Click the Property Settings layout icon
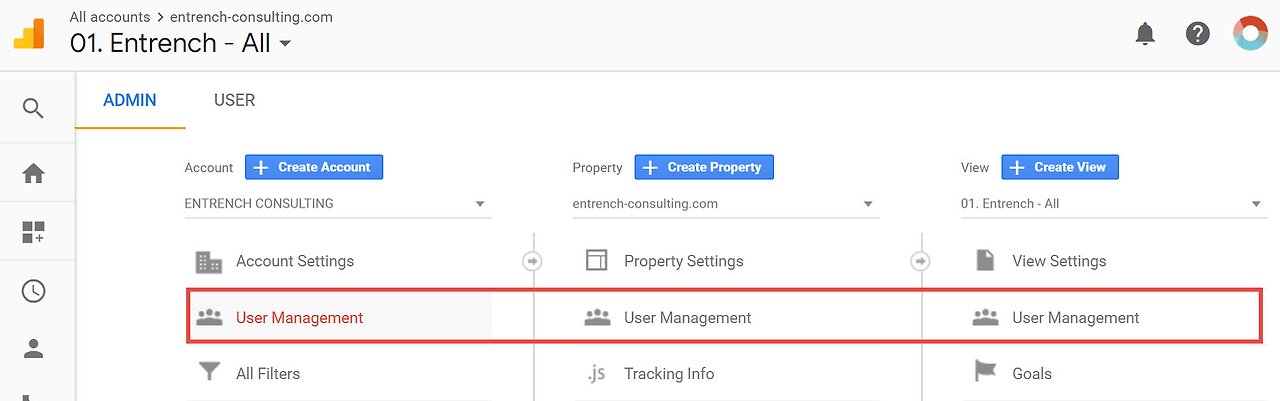Image resolution: width=1280 pixels, height=401 pixels. (x=597, y=261)
